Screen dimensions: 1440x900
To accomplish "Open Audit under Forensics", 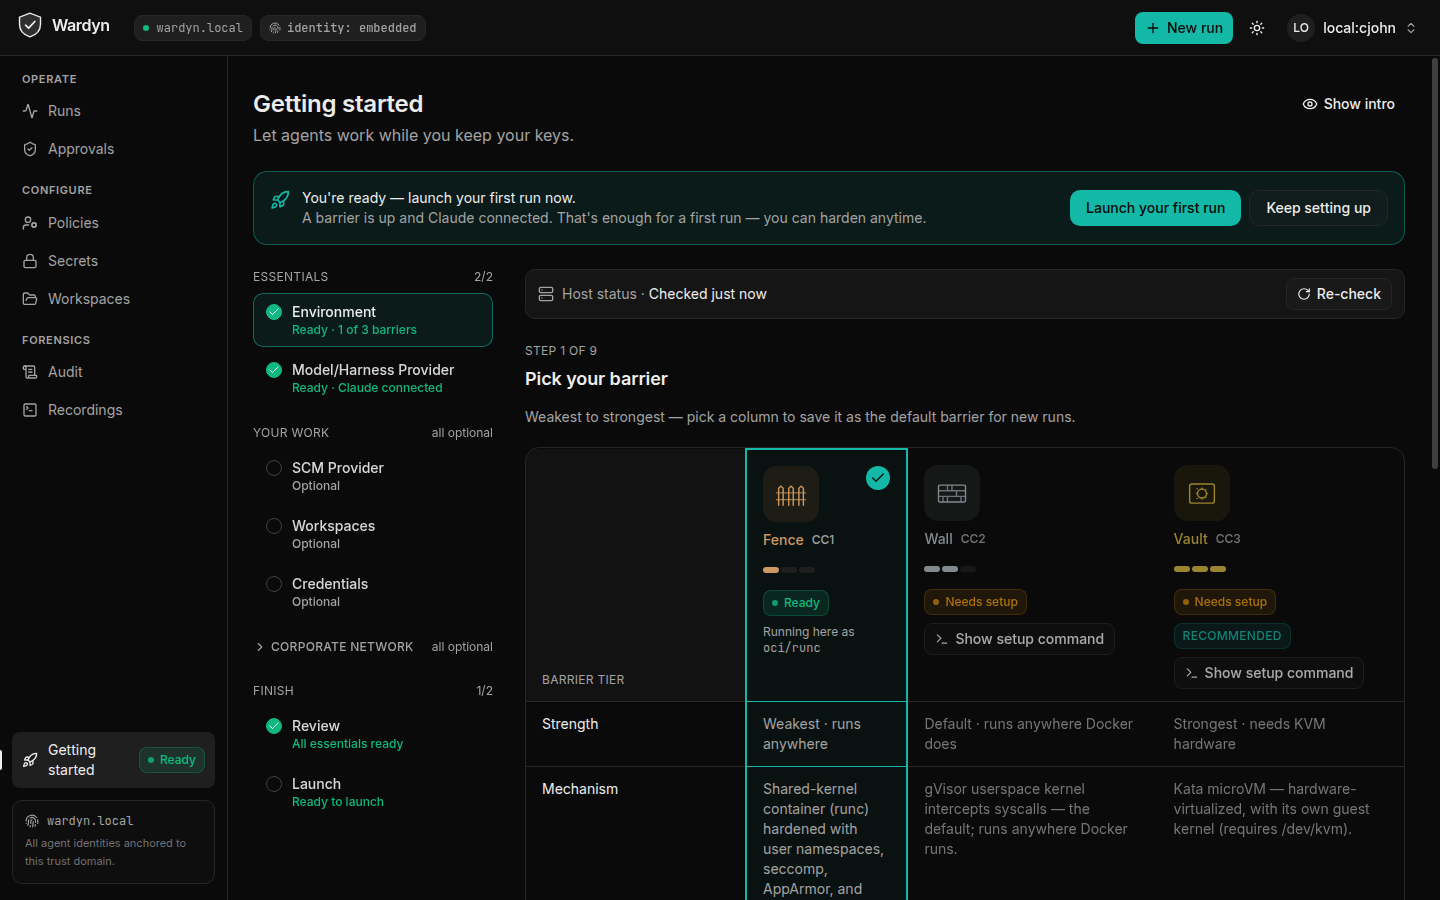I will click(x=113, y=372).
